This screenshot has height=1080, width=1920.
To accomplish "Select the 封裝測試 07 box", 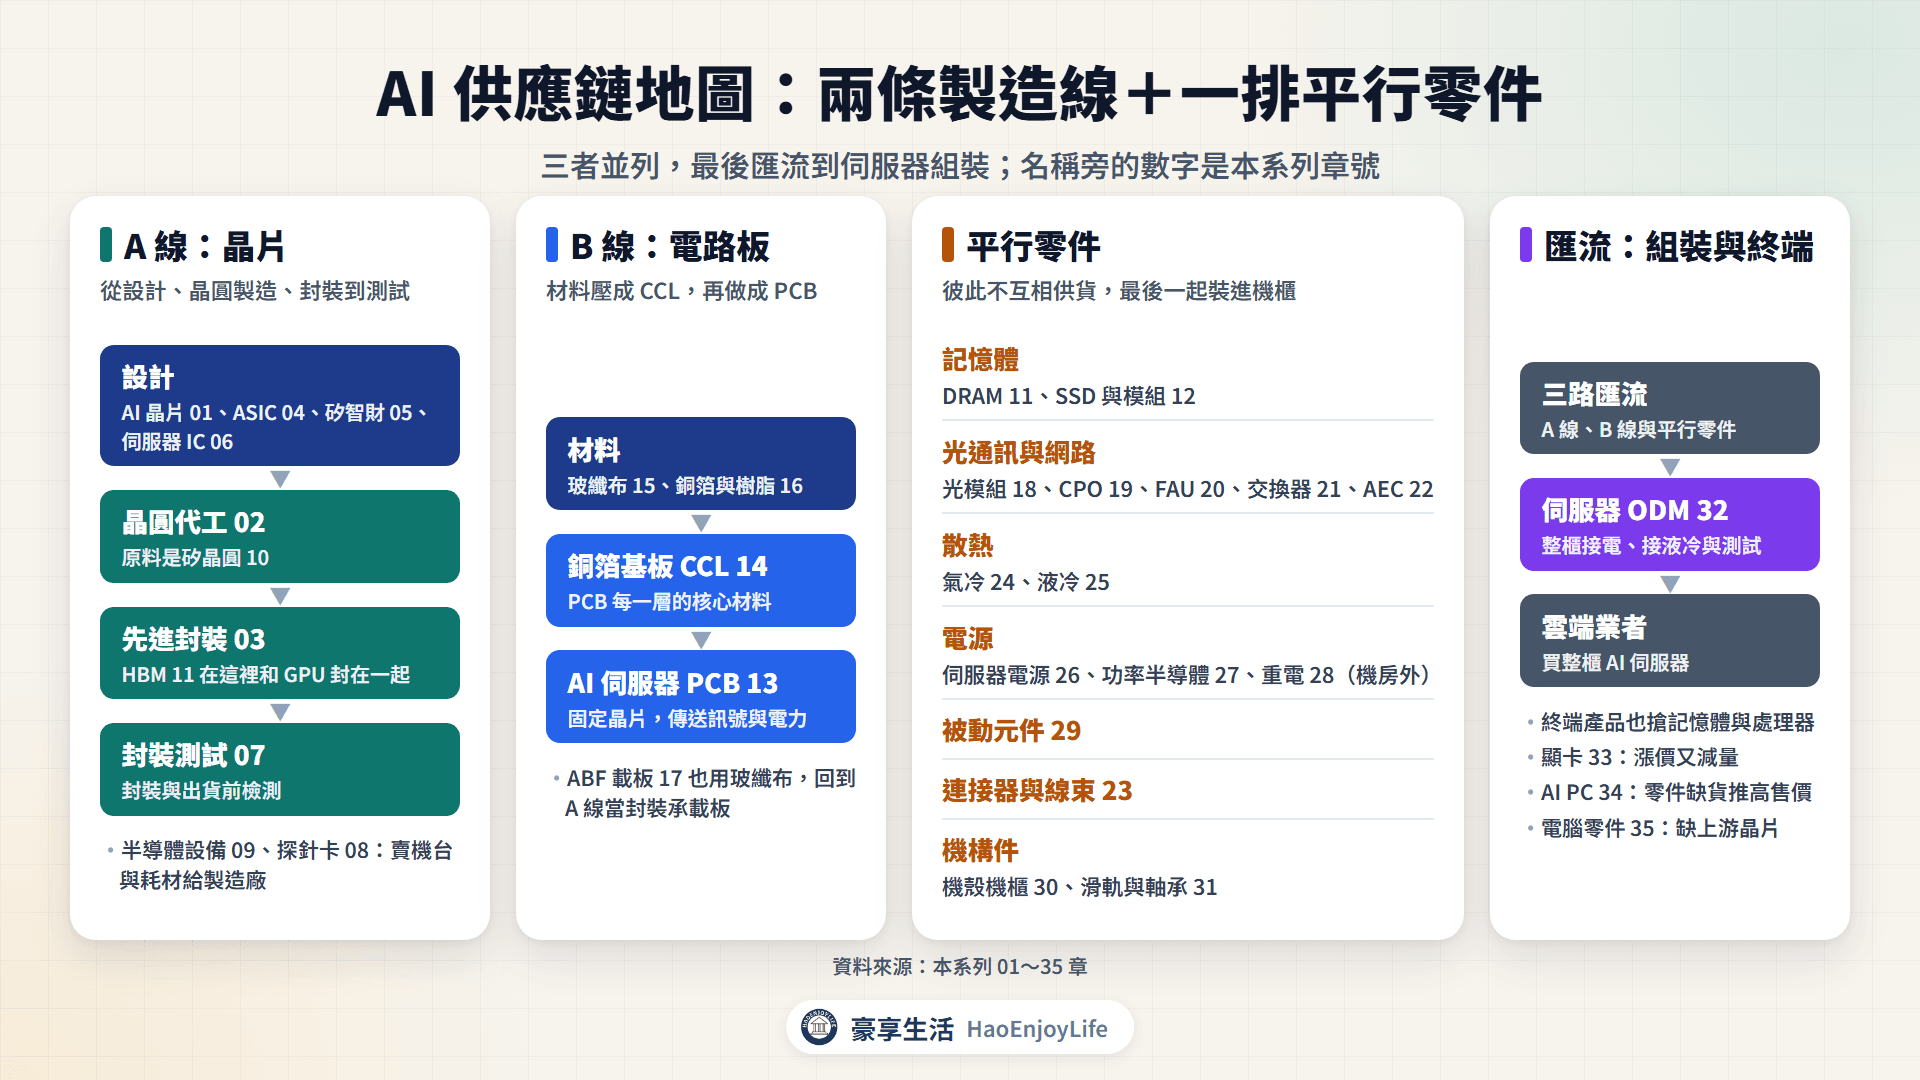I will (x=280, y=770).
